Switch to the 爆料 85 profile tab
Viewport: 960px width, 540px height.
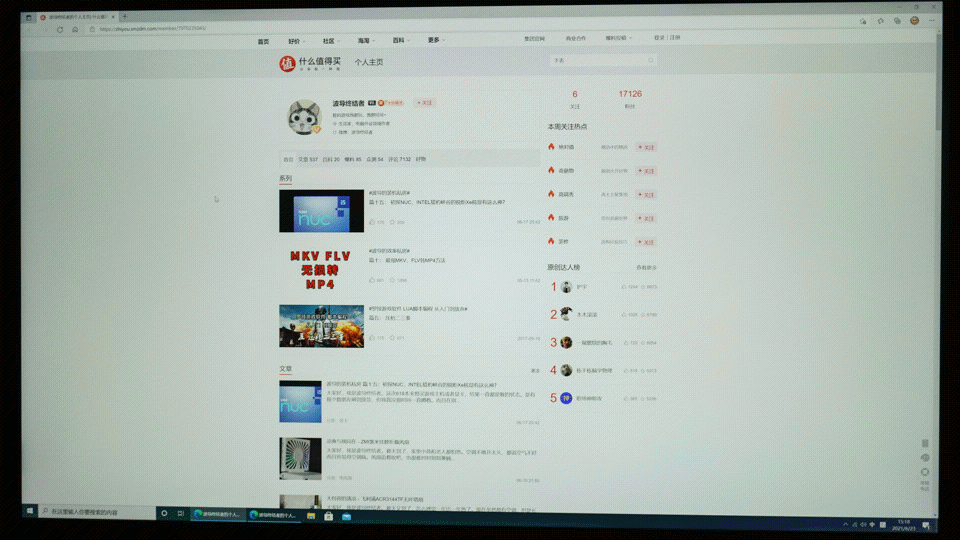[x=353, y=159]
